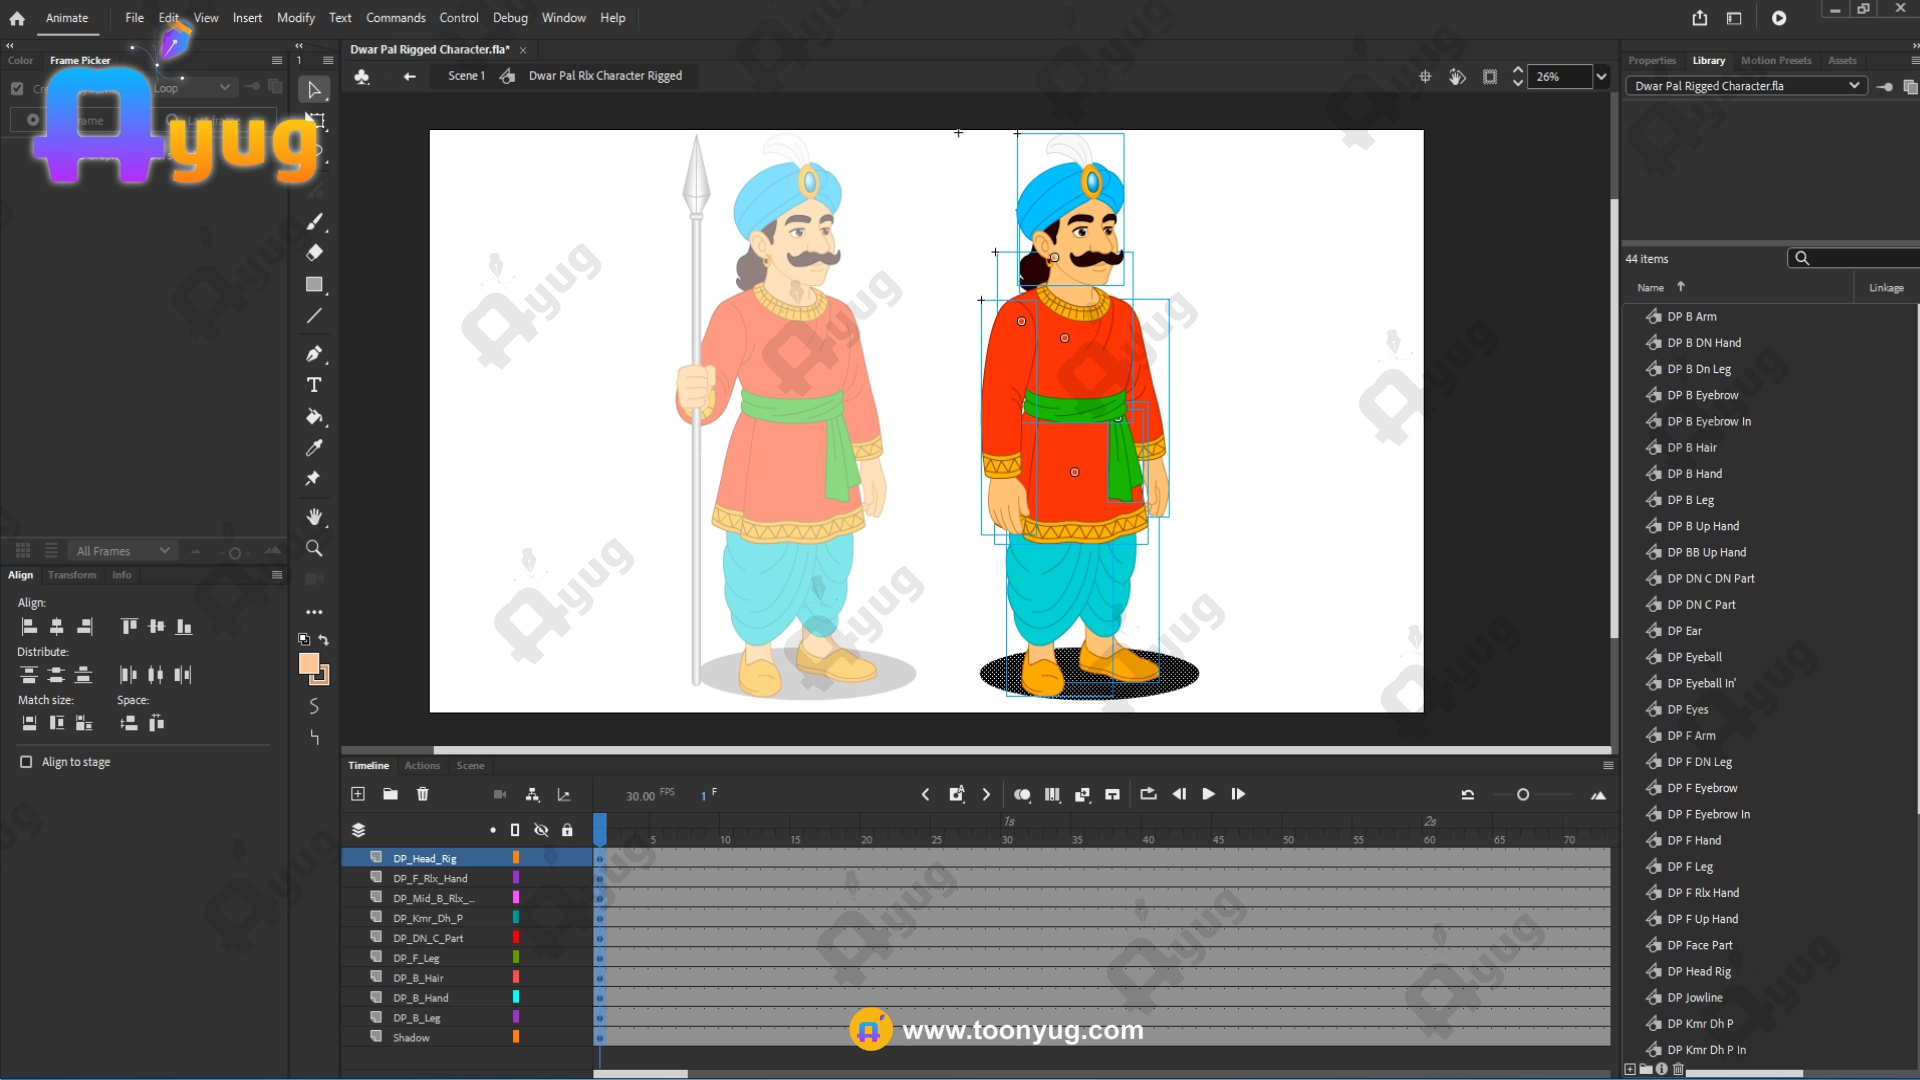Select DP Head Rig library item
Viewport: 1920px width, 1080px height.
click(x=1698, y=971)
